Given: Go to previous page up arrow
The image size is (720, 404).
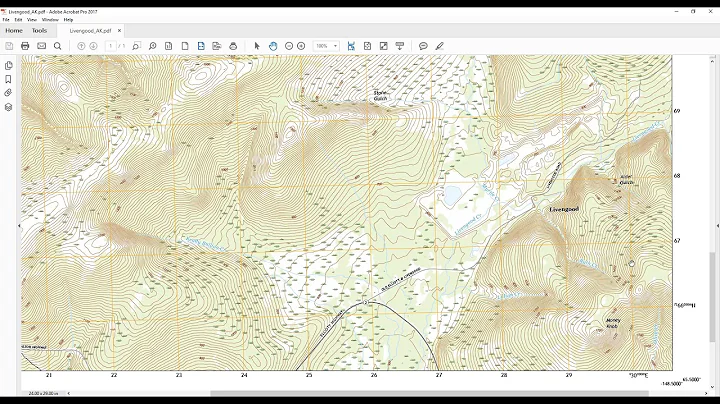Looking at the screenshot, I should [x=81, y=46].
